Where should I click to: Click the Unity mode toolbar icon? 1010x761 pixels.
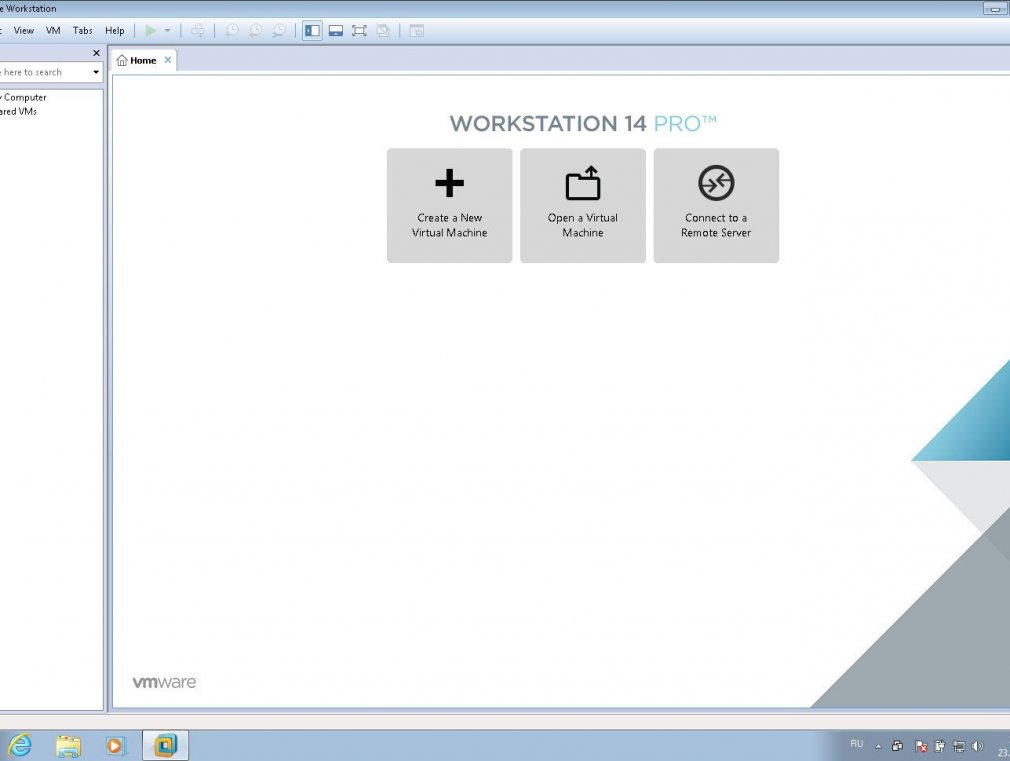pyautogui.click(x=383, y=30)
